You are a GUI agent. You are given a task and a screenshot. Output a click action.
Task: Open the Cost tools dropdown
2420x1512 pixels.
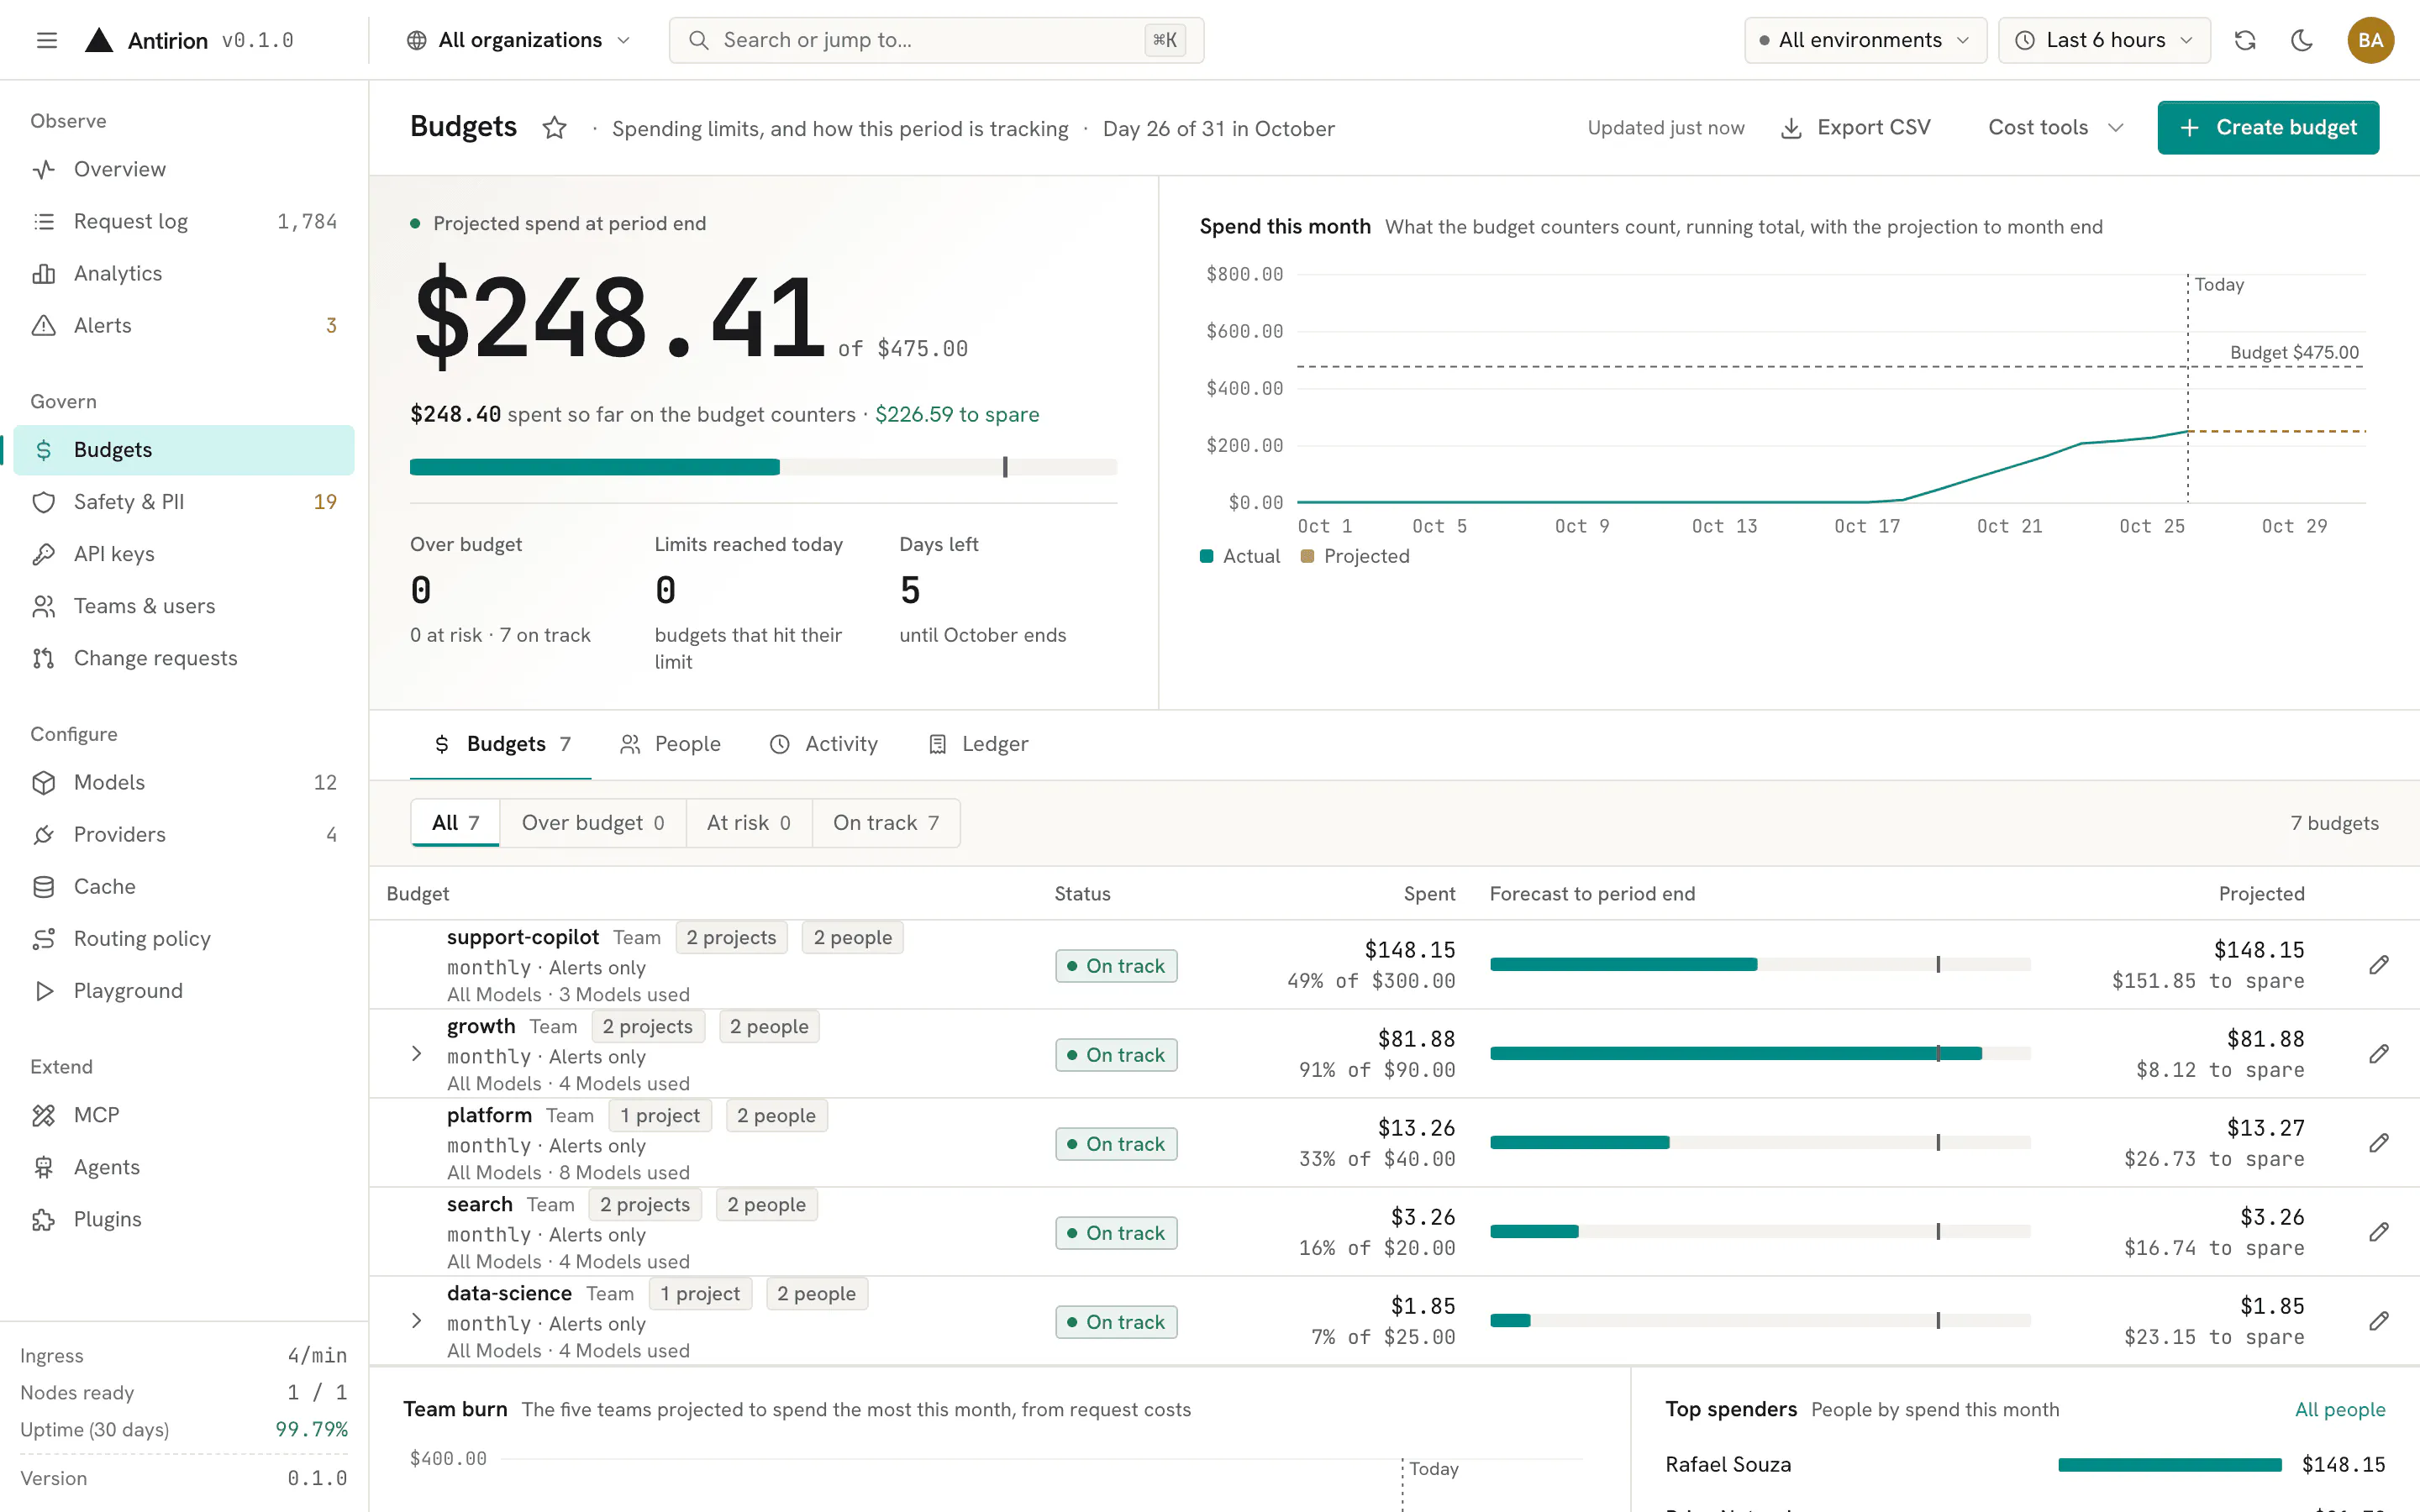coord(2055,128)
